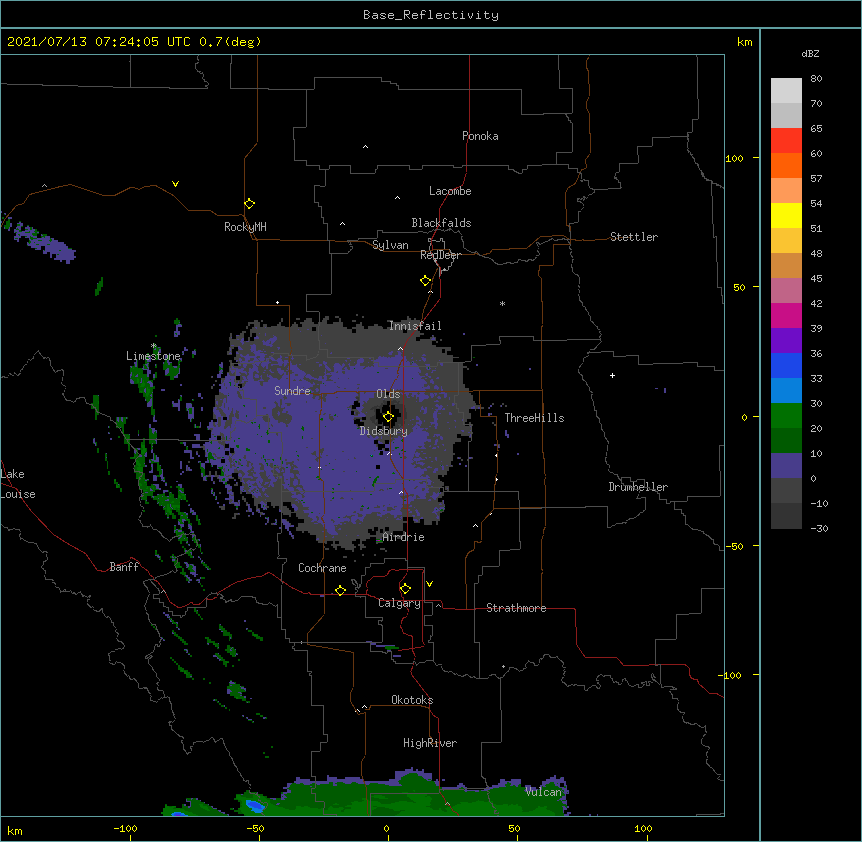Click the dBZ legend heading
Screen dimensions: 862x842
pyautogui.click(x=810, y=53)
